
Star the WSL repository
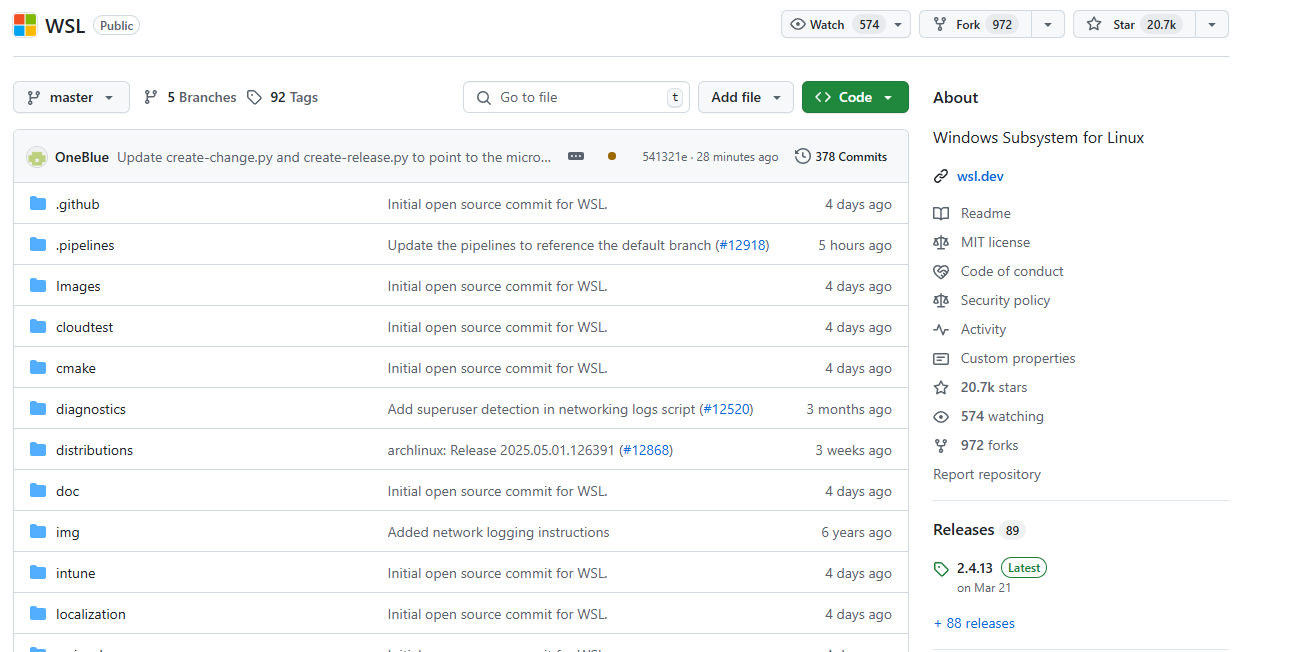[1134, 24]
